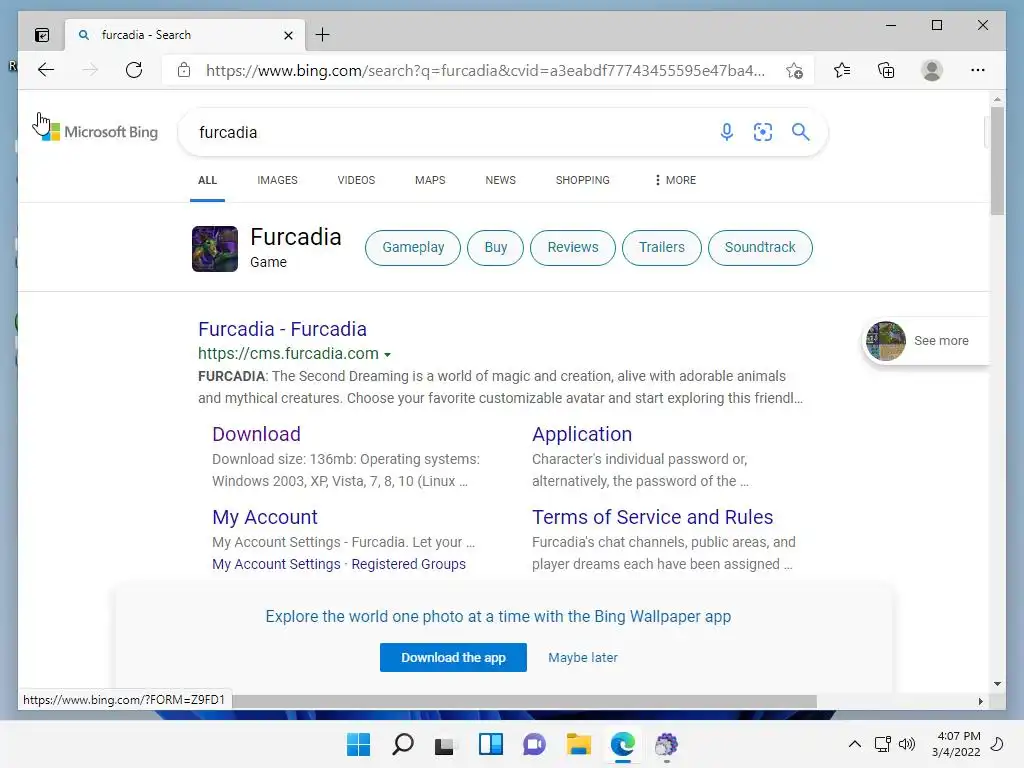1024x768 pixels.
Task: Open Edge settings and more menu
Action: (978, 70)
